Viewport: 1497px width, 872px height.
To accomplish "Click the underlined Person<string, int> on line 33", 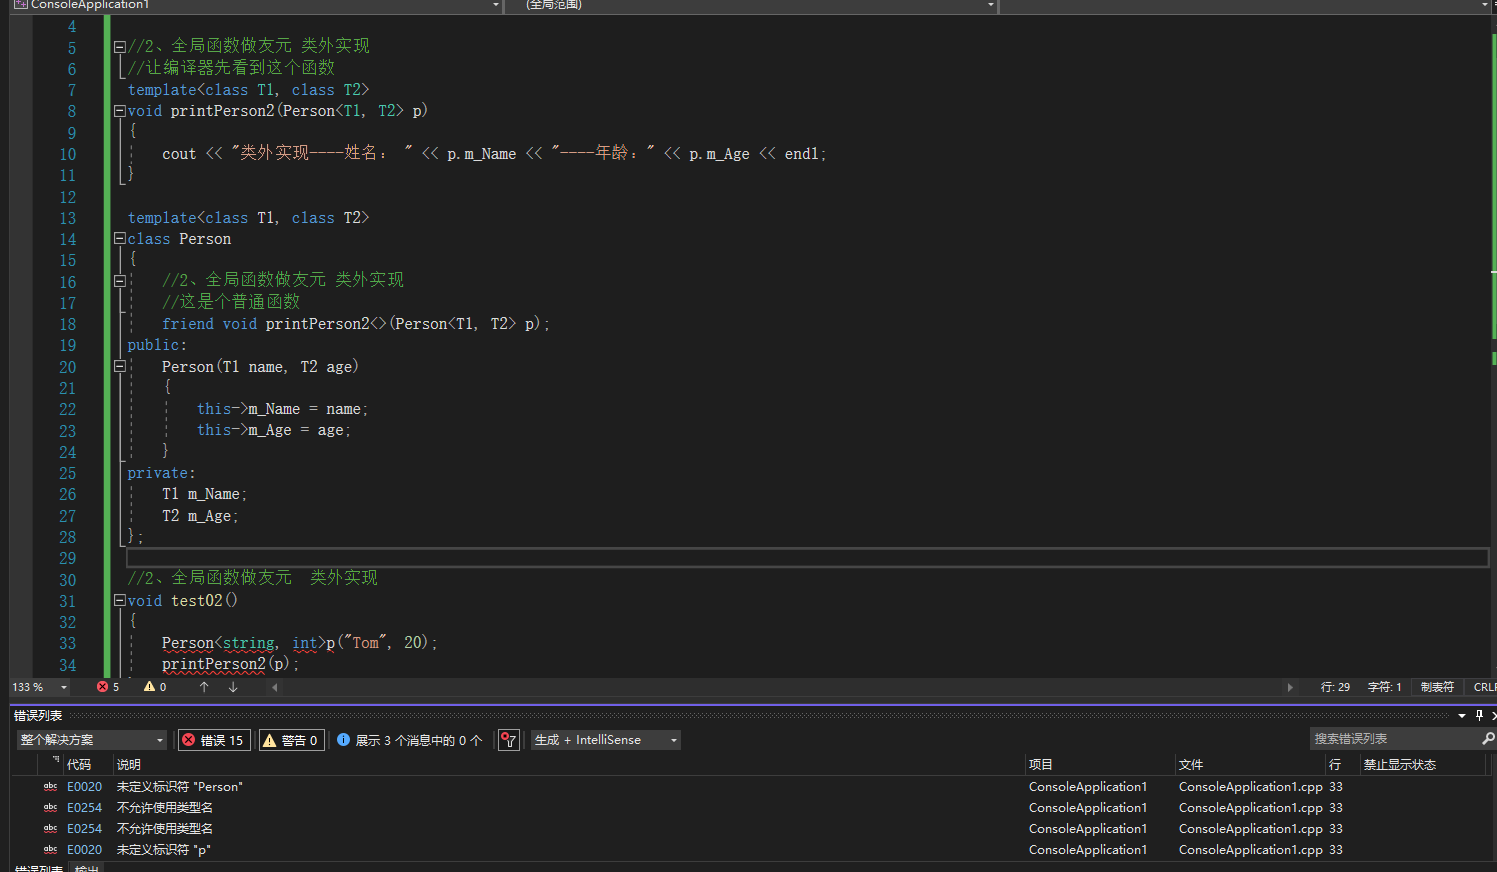I will click(x=244, y=643).
